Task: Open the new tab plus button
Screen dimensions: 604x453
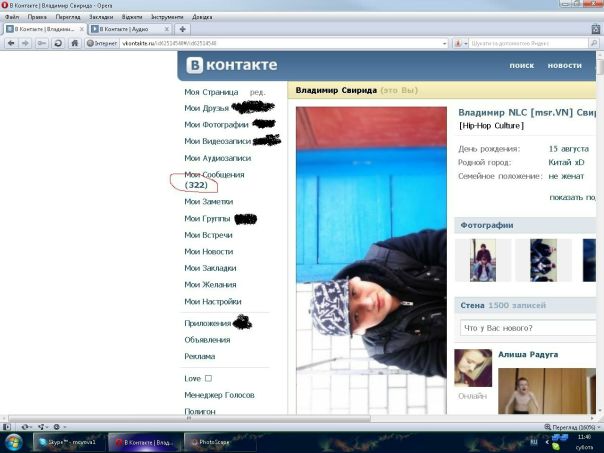Action: click(x=183, y=29)
